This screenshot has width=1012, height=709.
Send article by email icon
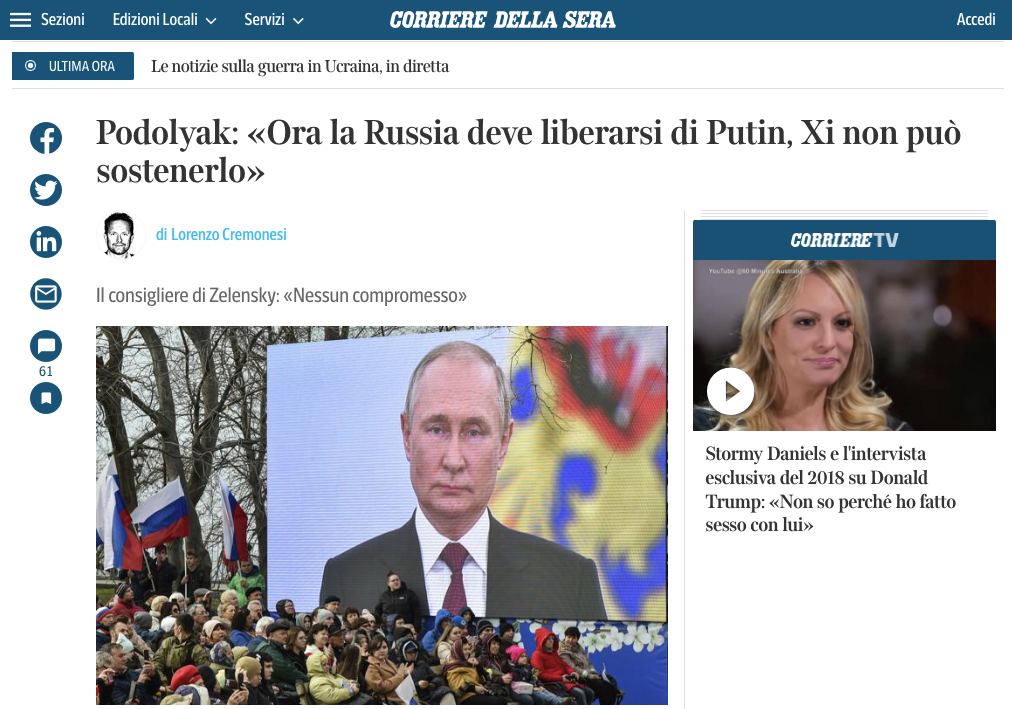(46, 294)
